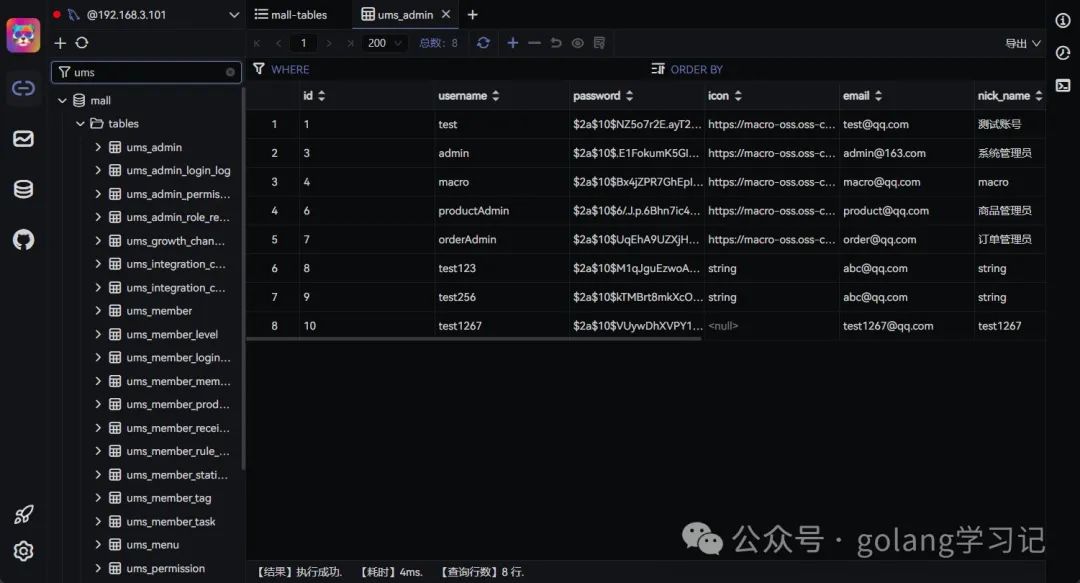The width and height of the screenshot is (1080, 583).
Task: Go to first page of results
Action: pyautogui.click(x=257, y=43)
